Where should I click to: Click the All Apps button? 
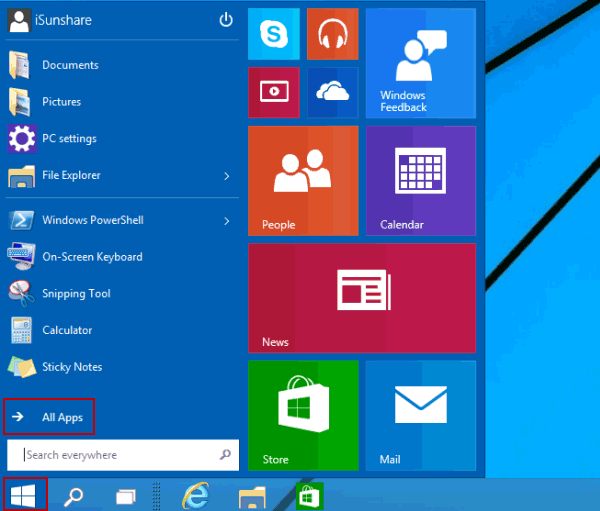coord(49,416)
